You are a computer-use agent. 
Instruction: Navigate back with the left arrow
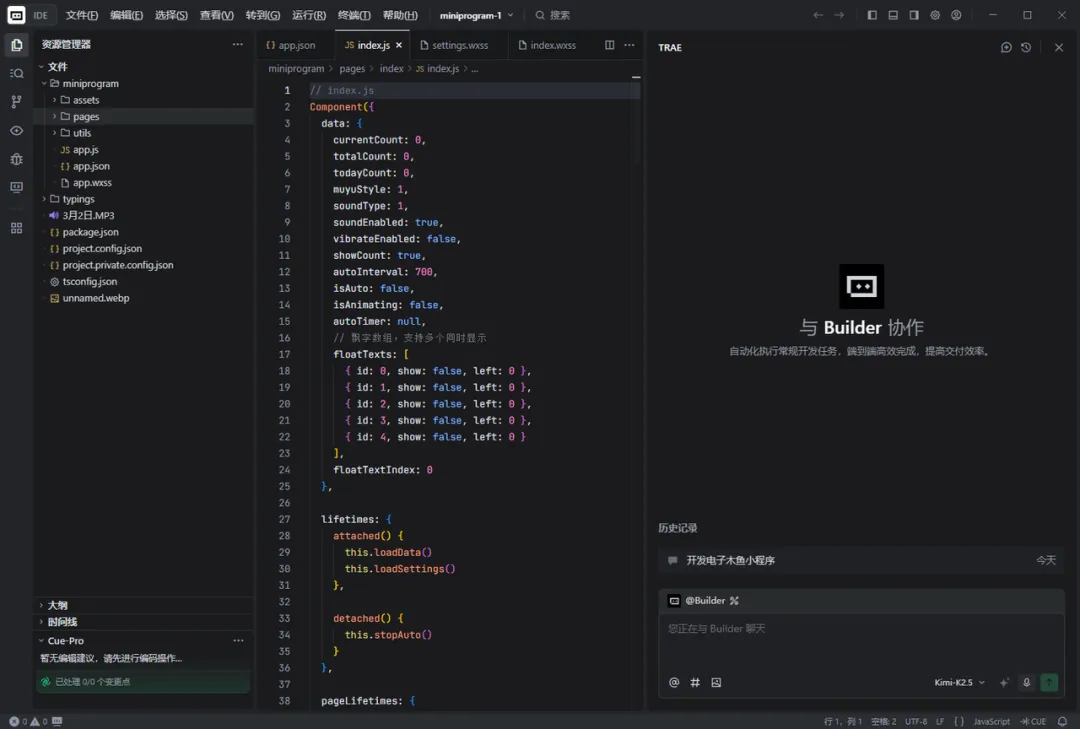pyautogui.click(x=818, y=15)
